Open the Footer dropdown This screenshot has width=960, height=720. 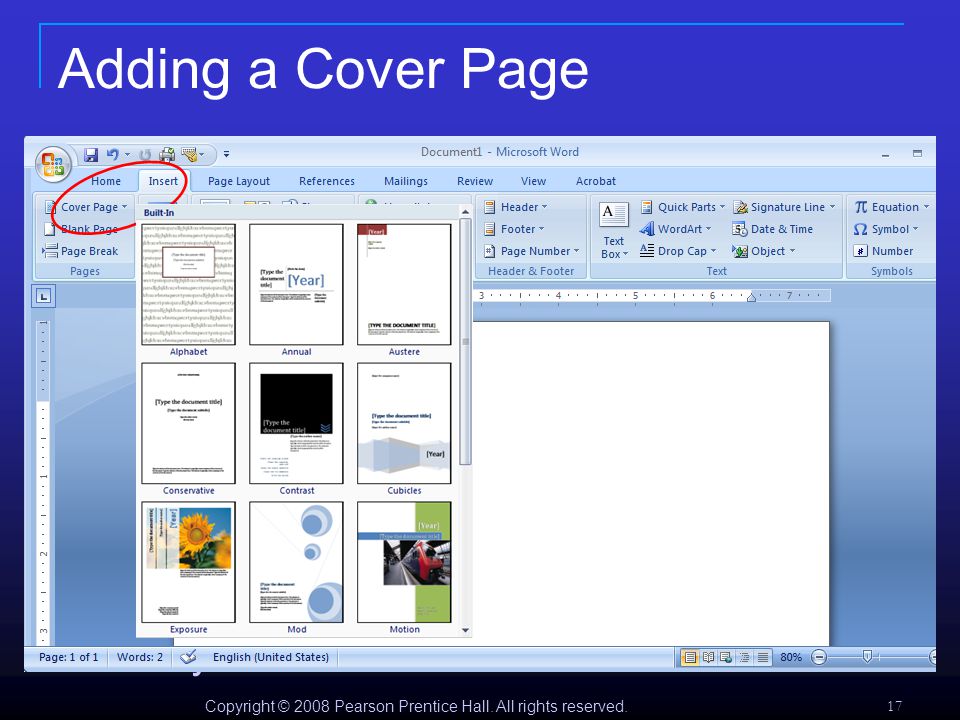click(514, 229)
